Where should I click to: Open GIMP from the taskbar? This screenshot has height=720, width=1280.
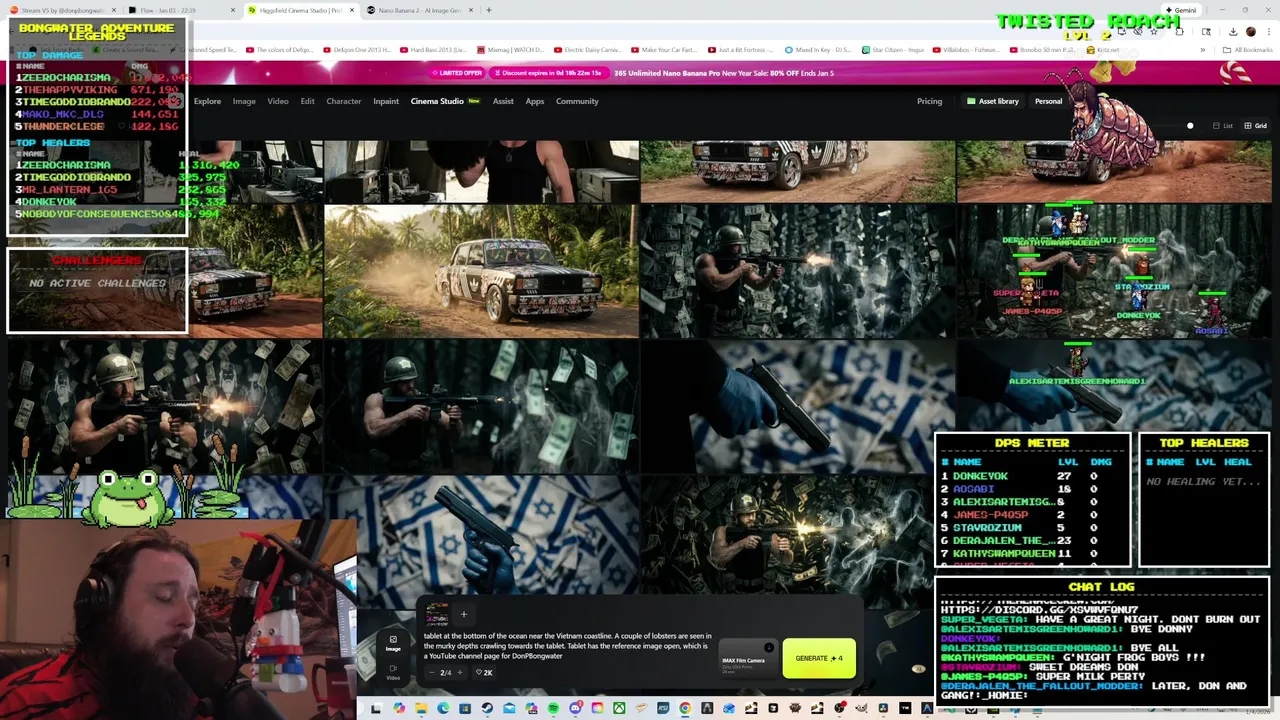point(861,708)
